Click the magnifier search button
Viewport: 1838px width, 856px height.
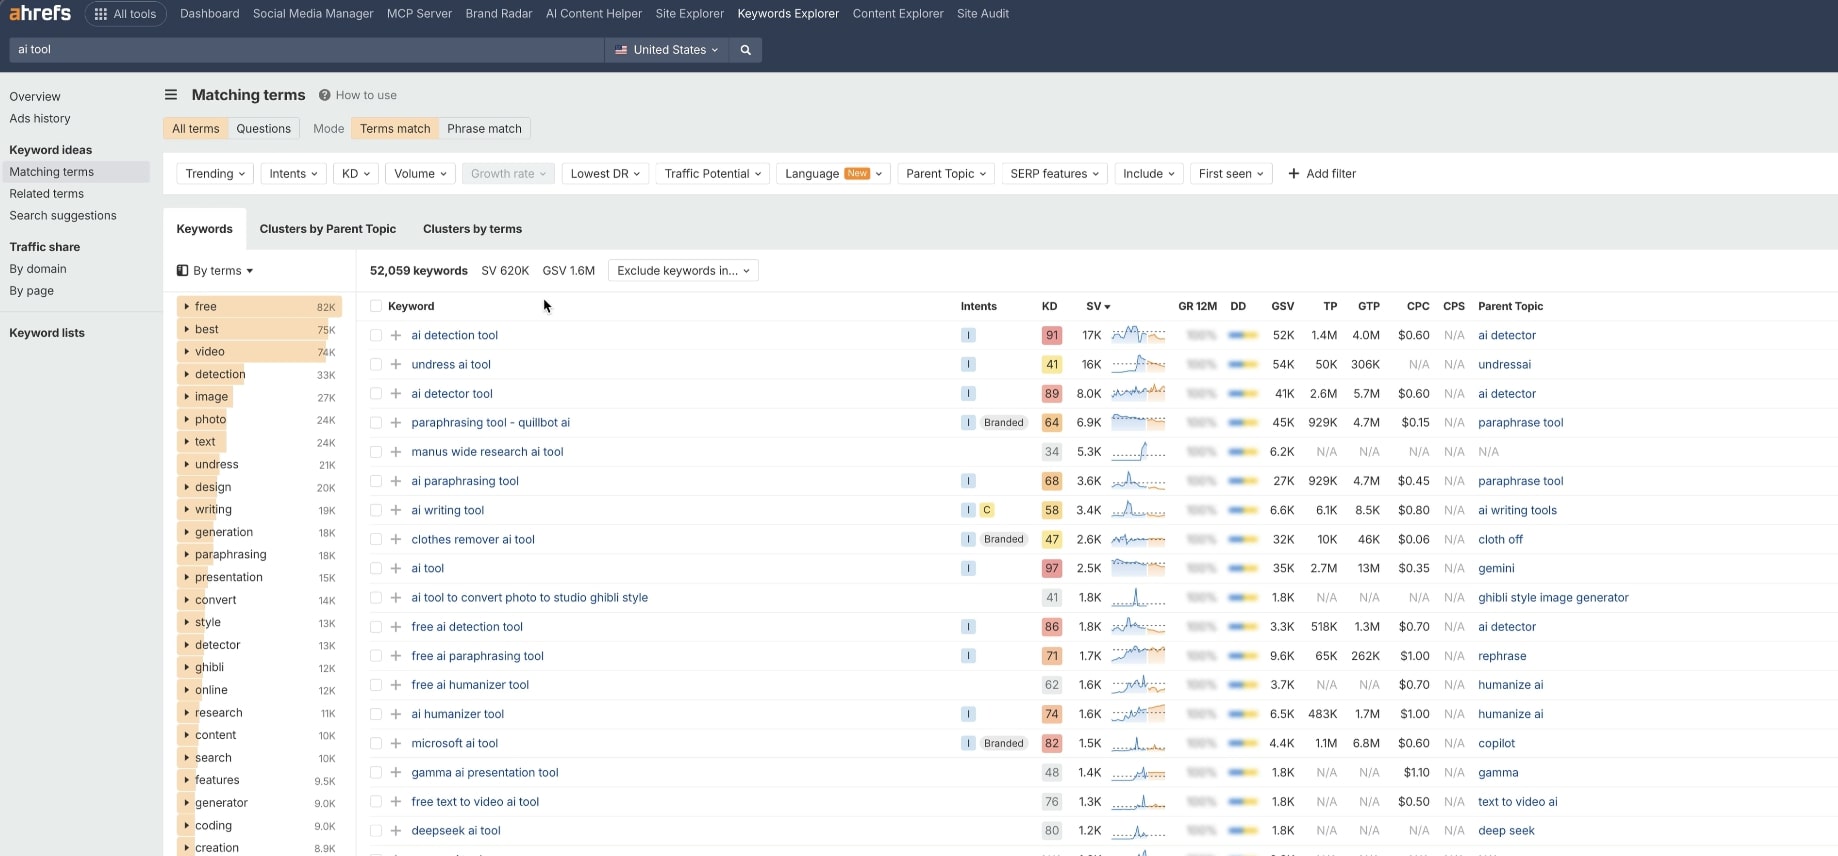tap(745, 50)
